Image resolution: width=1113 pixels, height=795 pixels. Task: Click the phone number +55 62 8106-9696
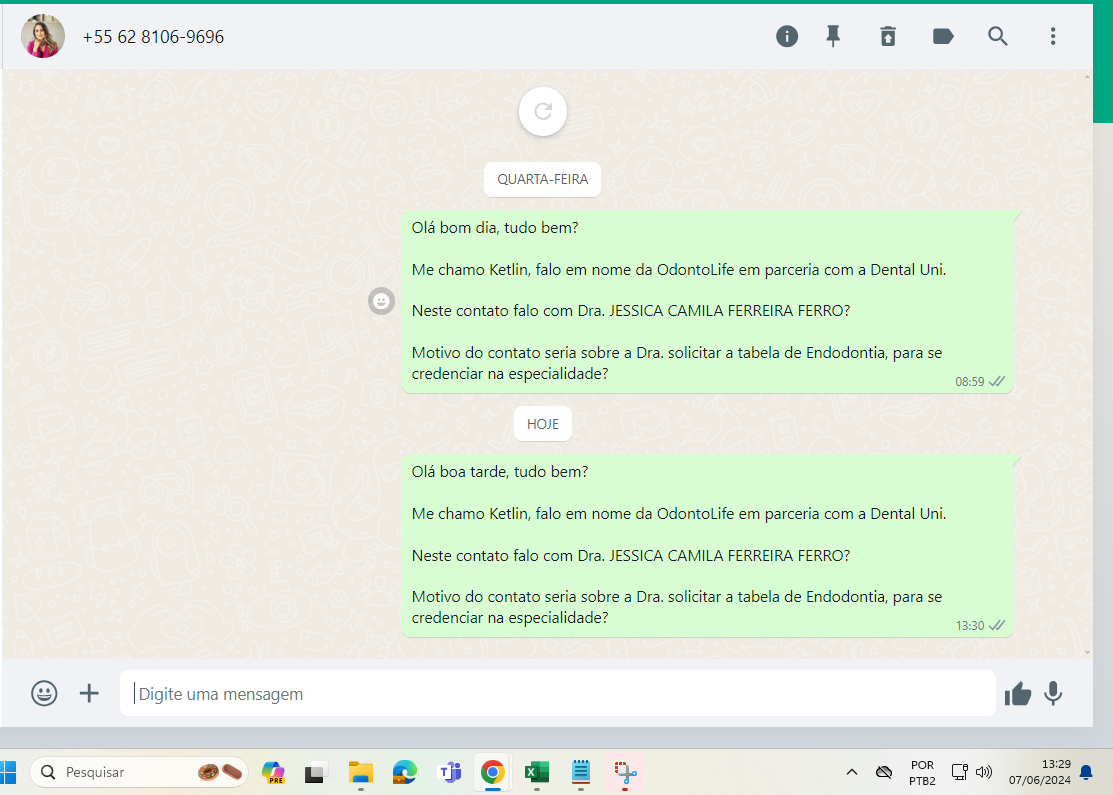[153, 37]
